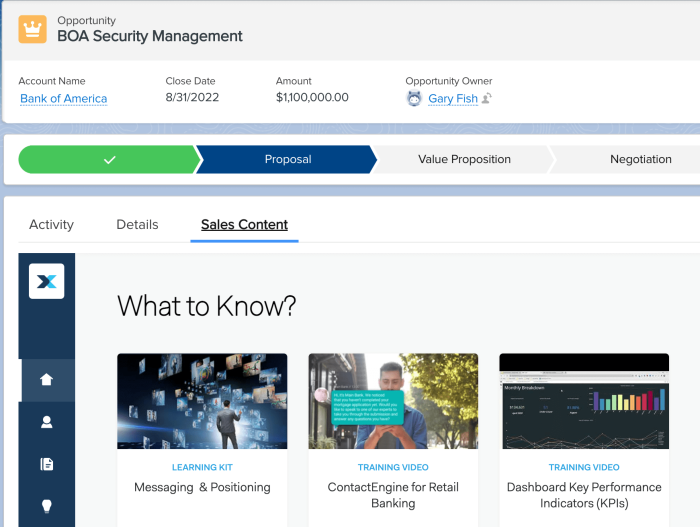Select the Value Proposition stage
This screenshot has width=700, height=527.
point(464,159)
